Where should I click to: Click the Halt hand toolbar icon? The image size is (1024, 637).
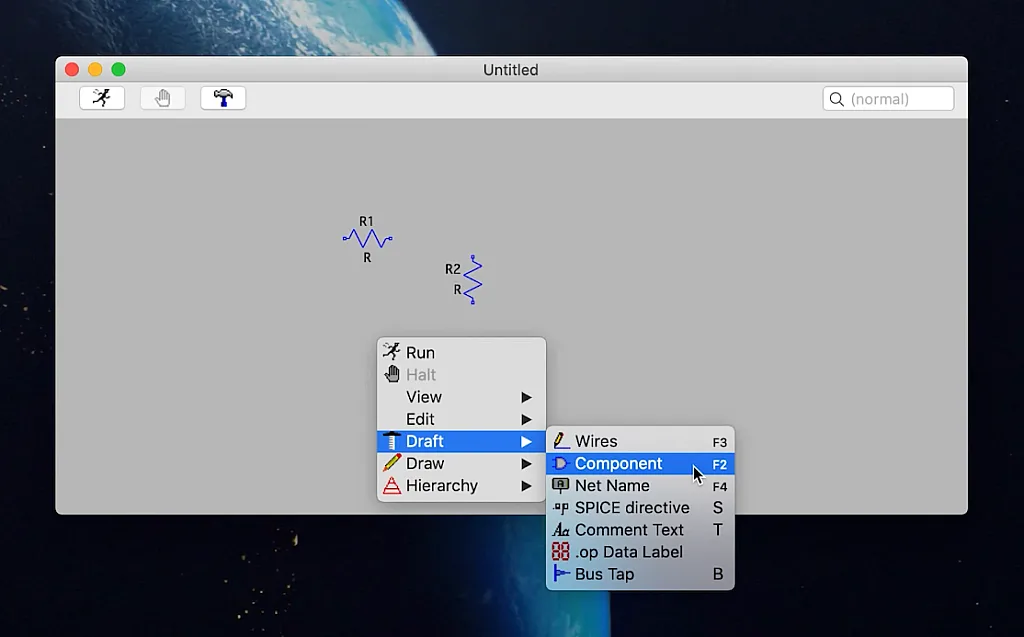[x=162, y=98]
